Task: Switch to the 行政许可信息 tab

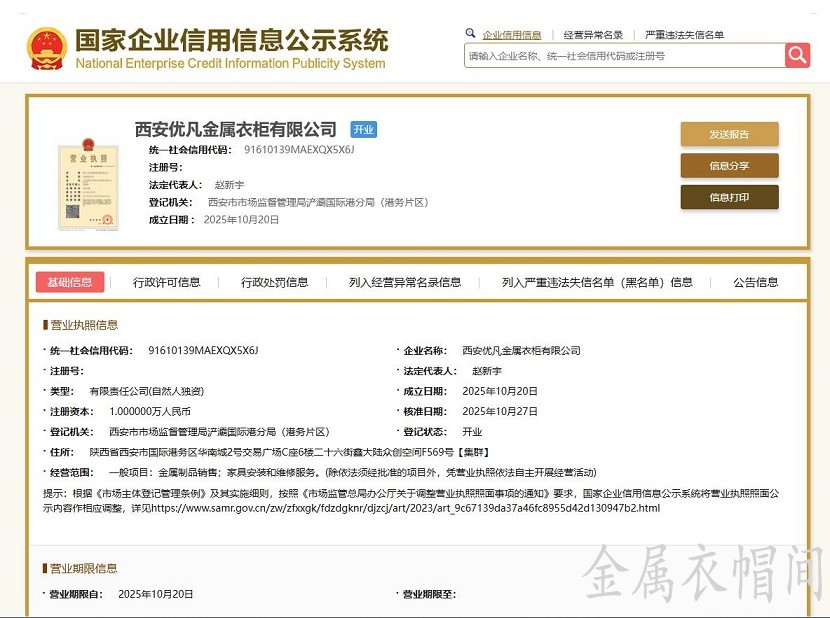Action: click(x=166, y=283)
